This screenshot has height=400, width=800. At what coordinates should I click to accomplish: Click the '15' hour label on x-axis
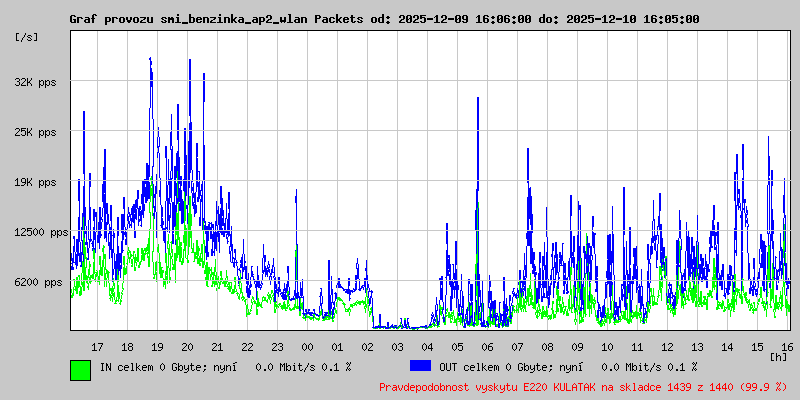coord(757,347)
